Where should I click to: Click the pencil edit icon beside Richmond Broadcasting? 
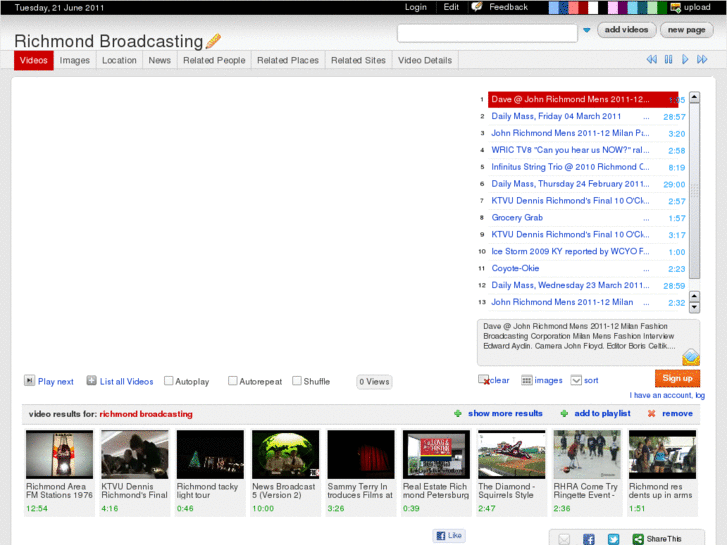pos(213,41)
